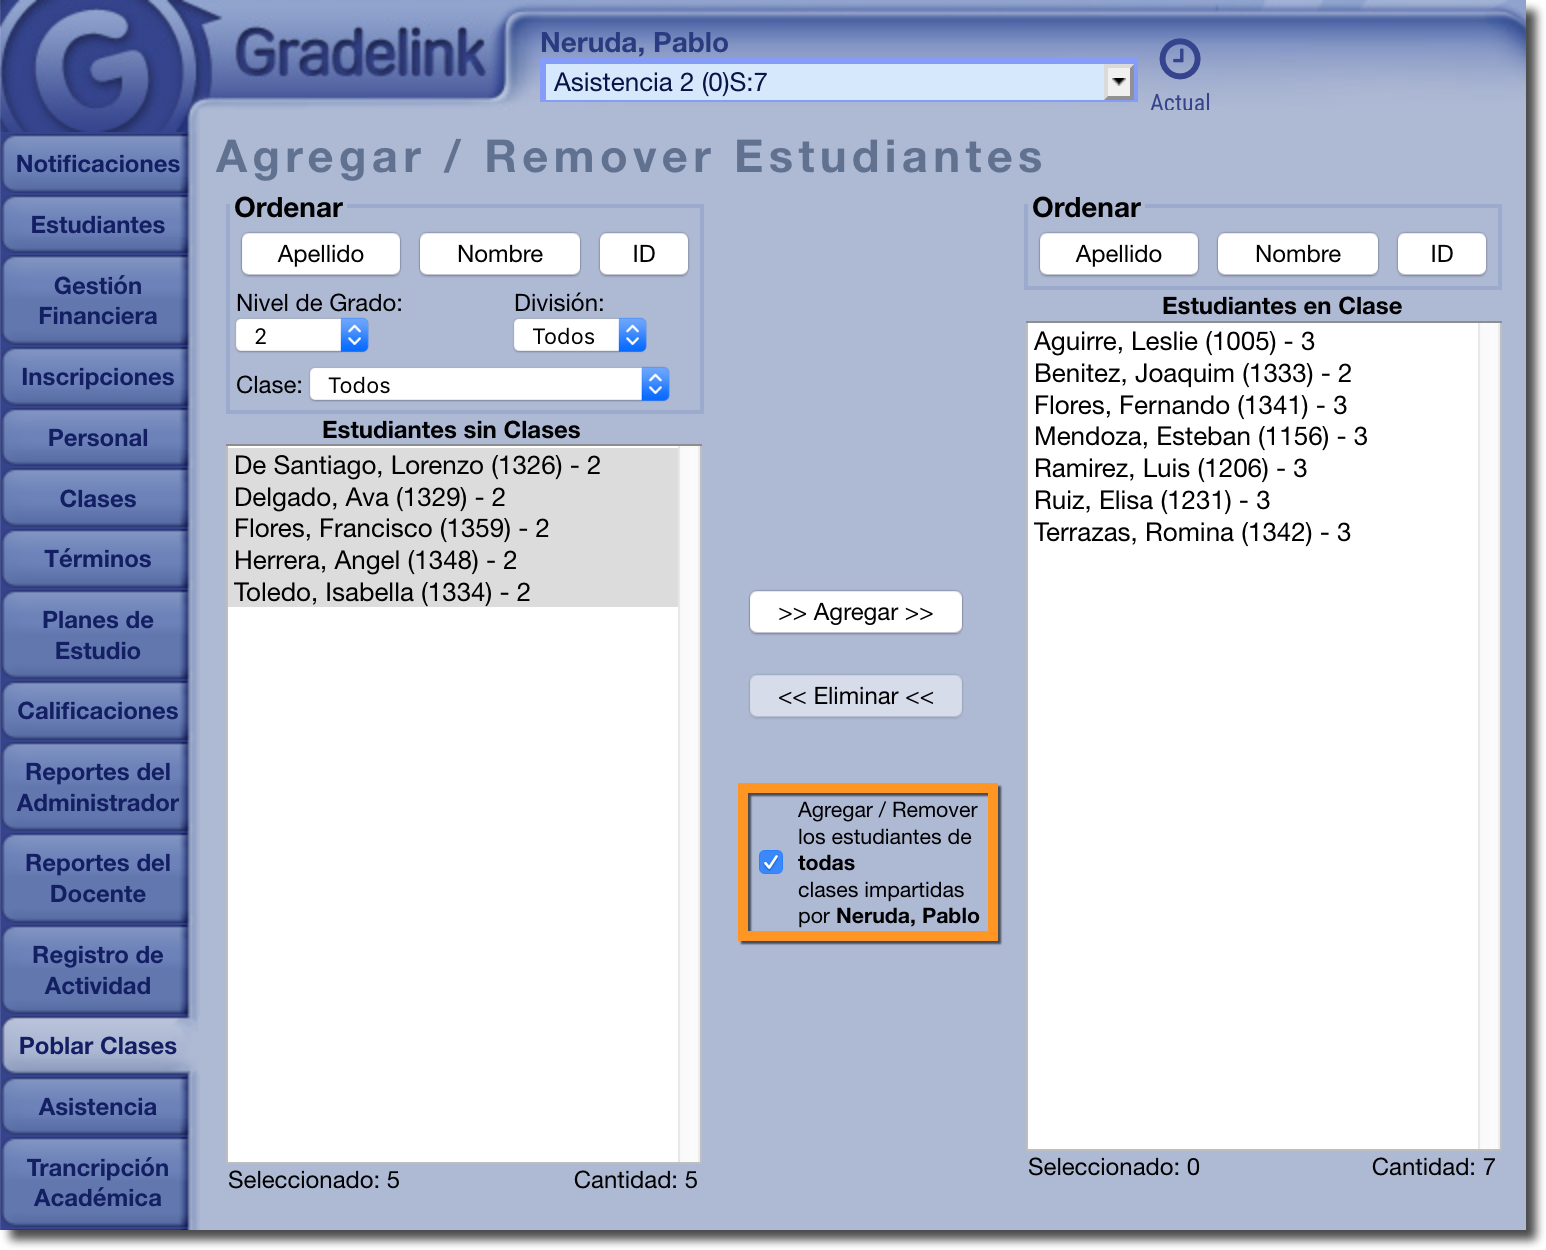Image resolution: width=1546 pixels, height=1250 pixels.
Task: Sort students in class by ID
Action: 1440,254
